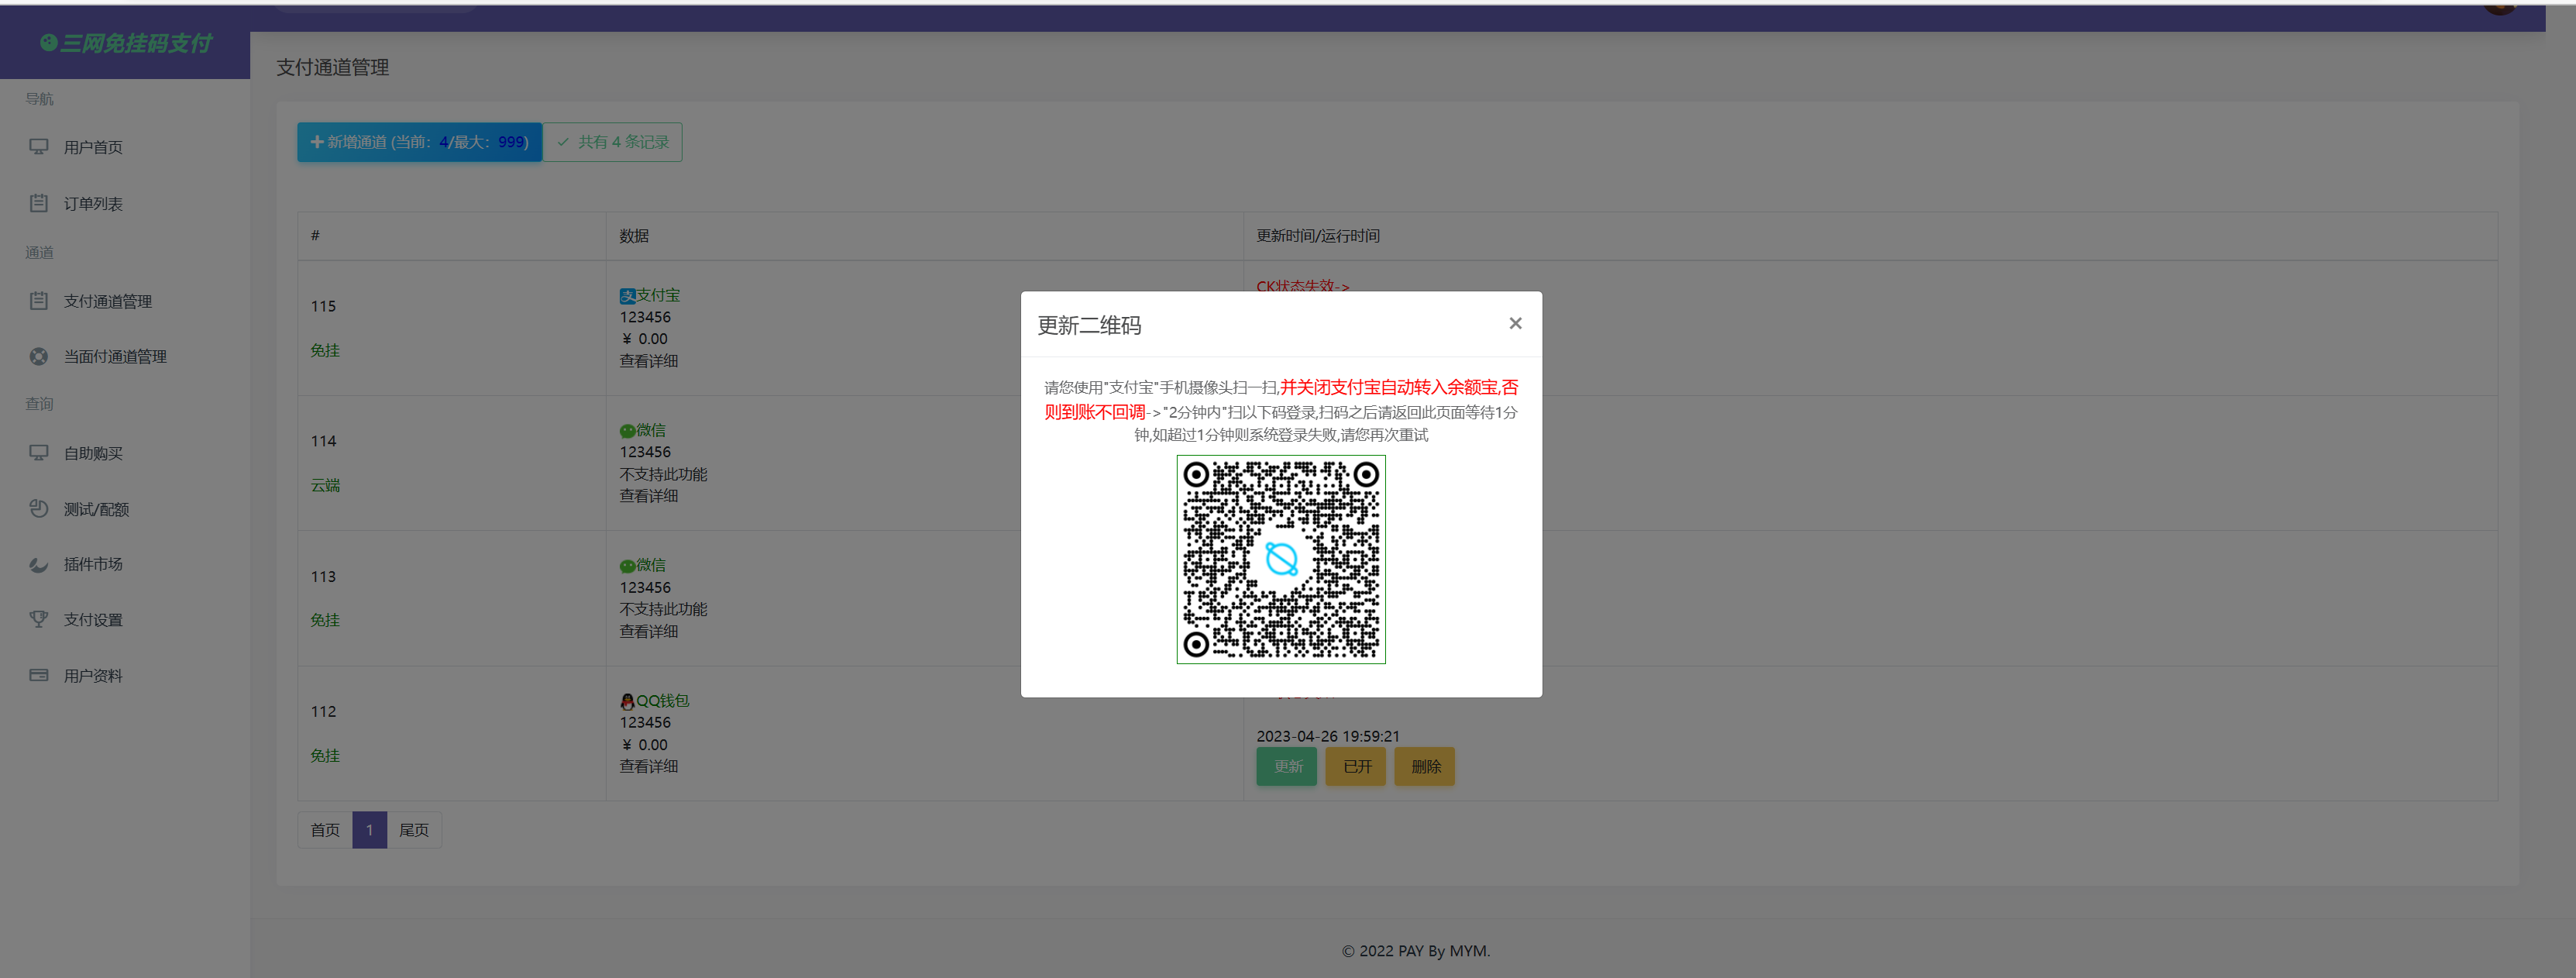Click the QR code image in dialog
Screen dimensions: 2576x978
(x=1280, y=559)
